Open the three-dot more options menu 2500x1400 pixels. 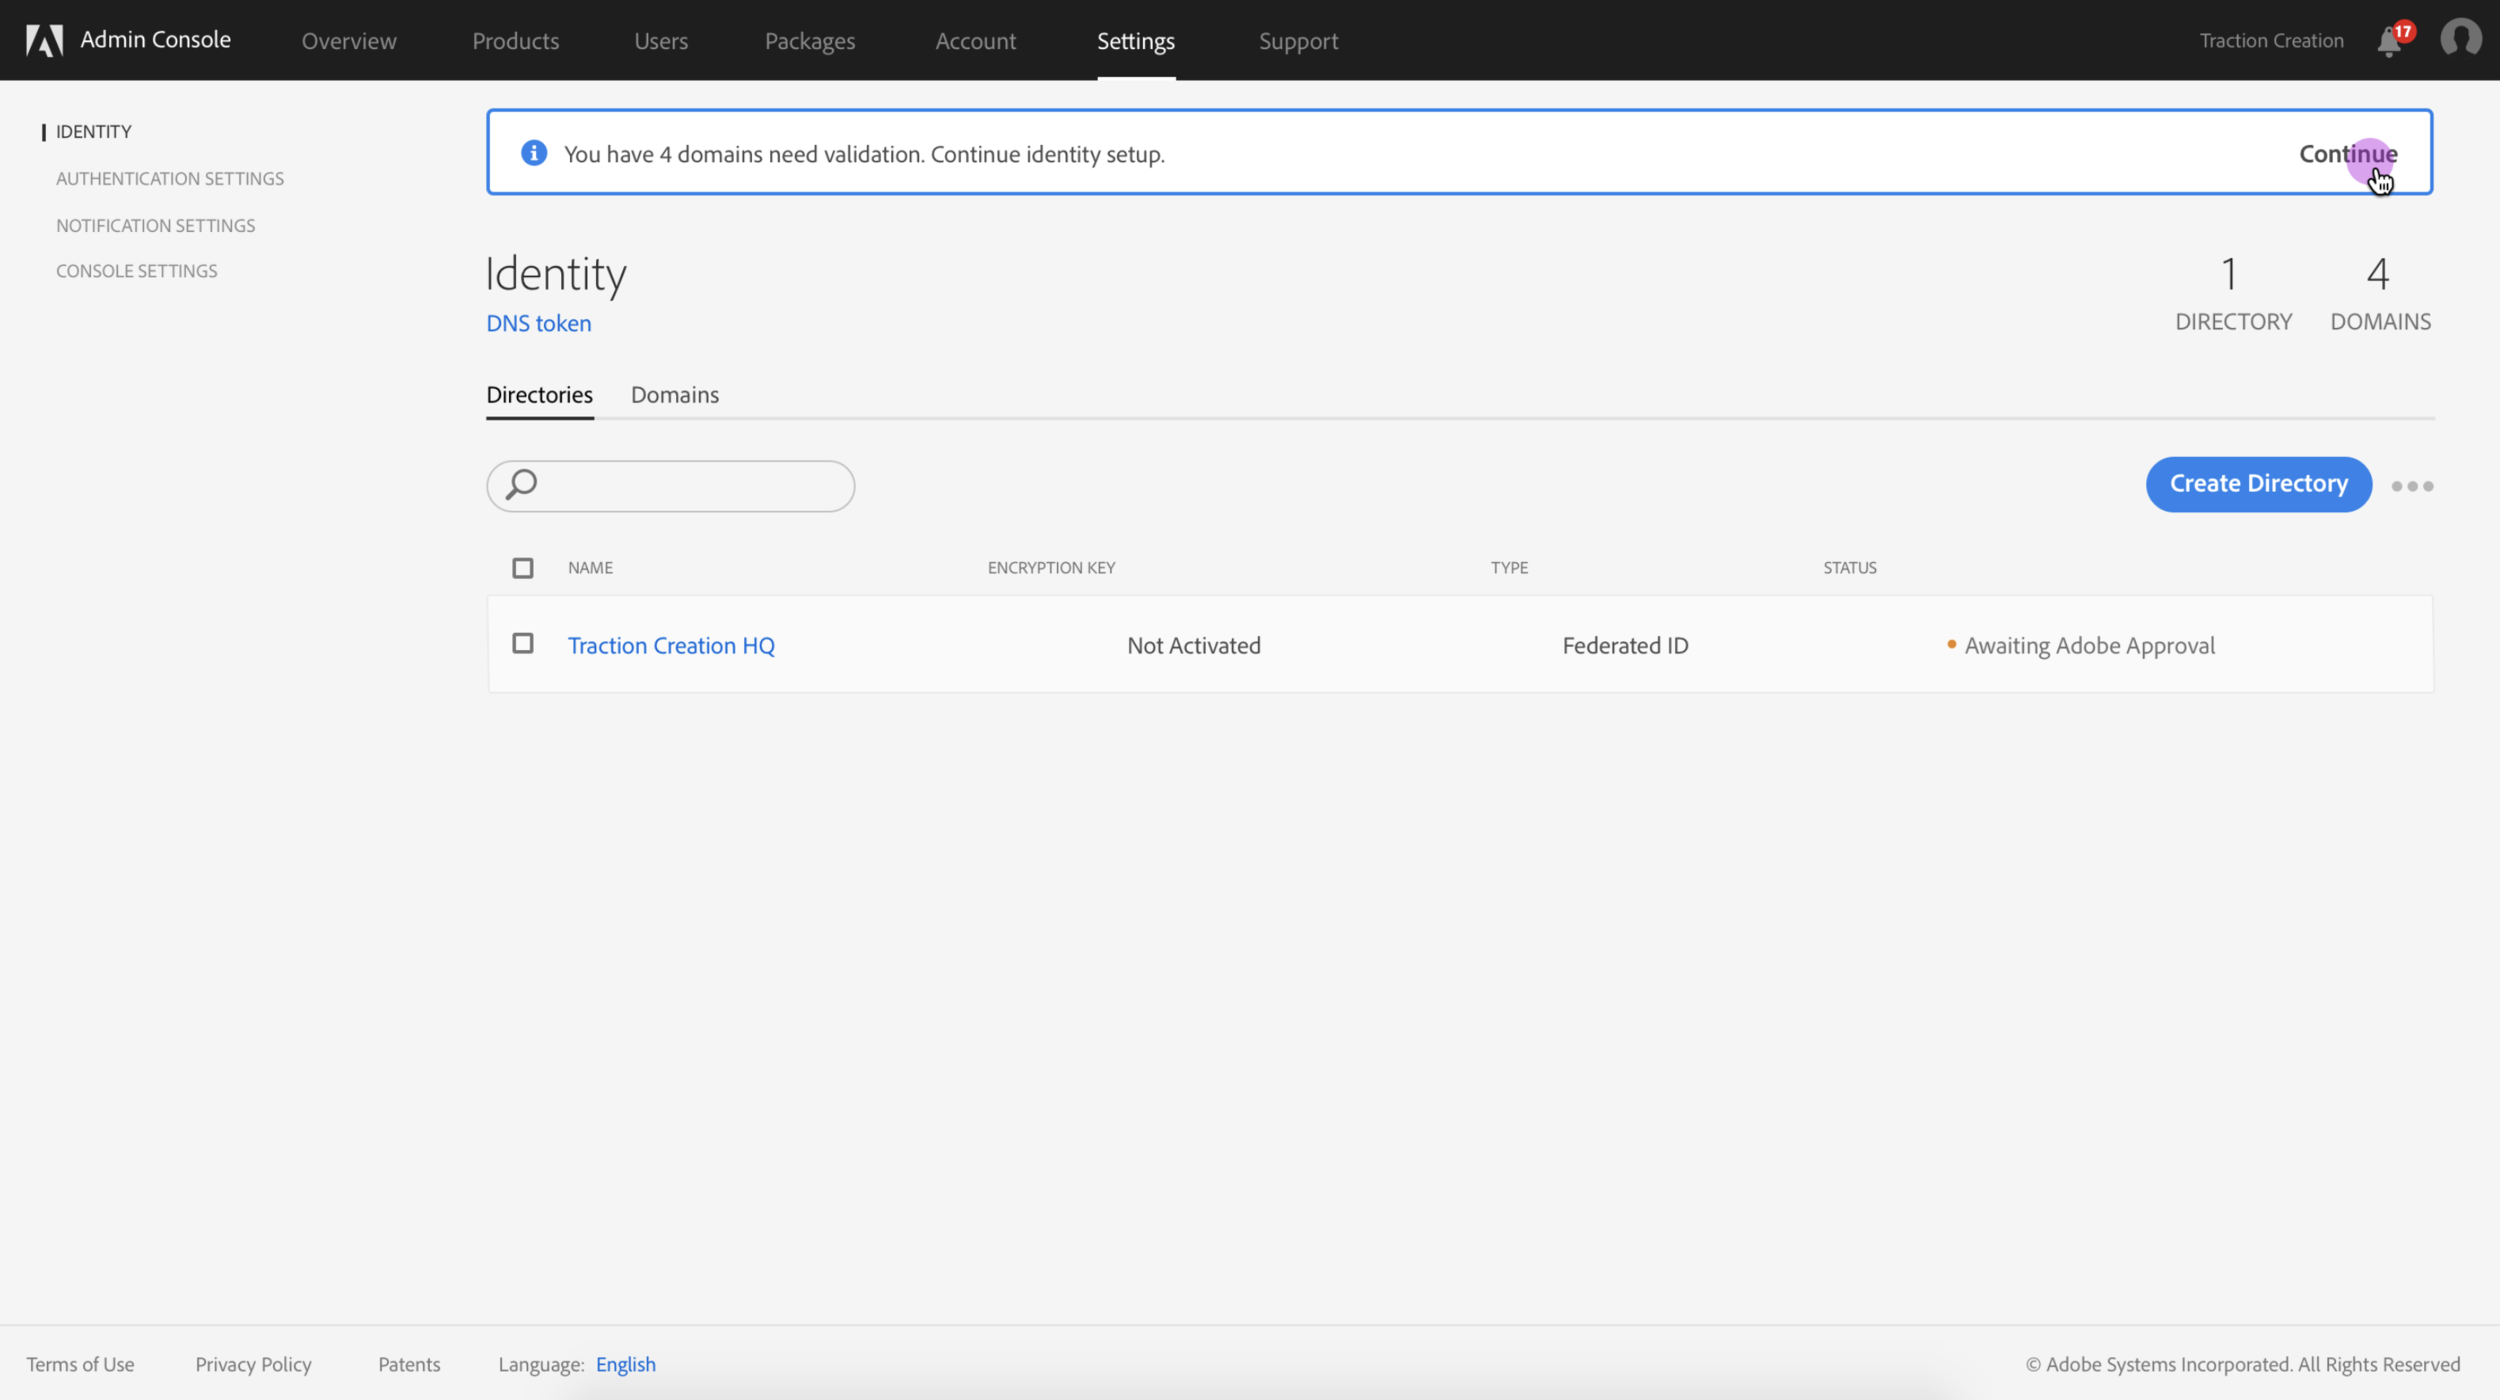point(2412,486)
